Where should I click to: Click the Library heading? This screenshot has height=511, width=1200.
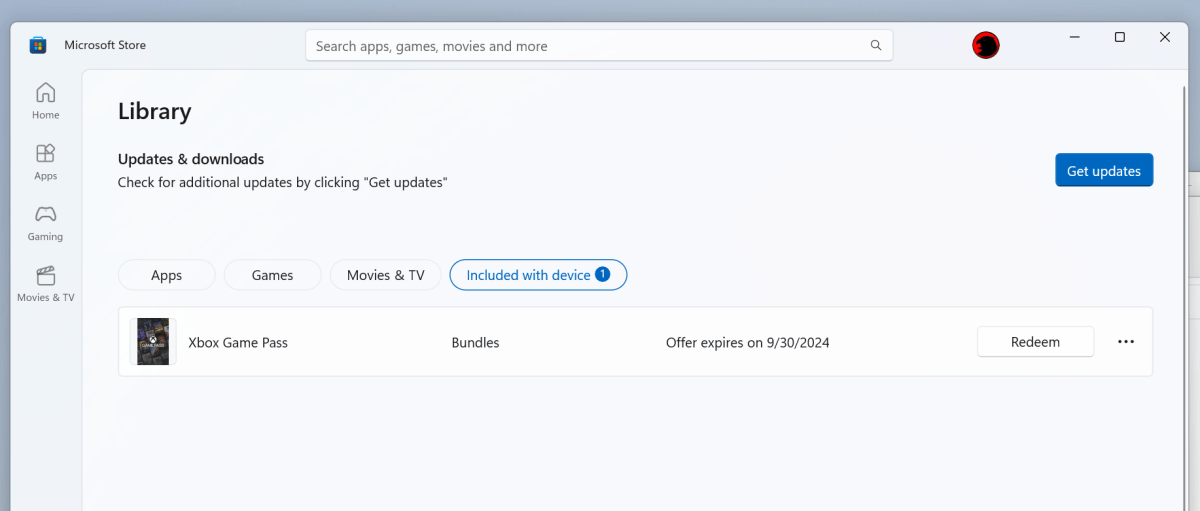coord(155,111)
